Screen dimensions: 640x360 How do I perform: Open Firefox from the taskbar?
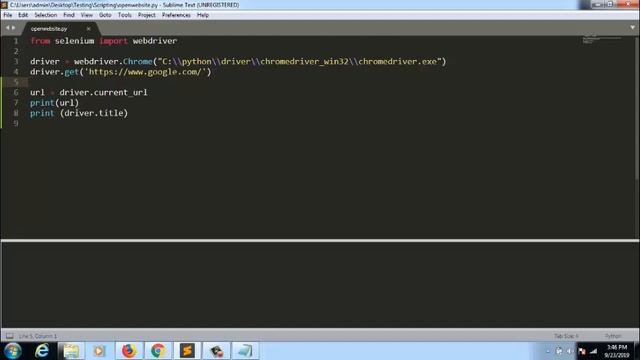[x=129, y=351]
